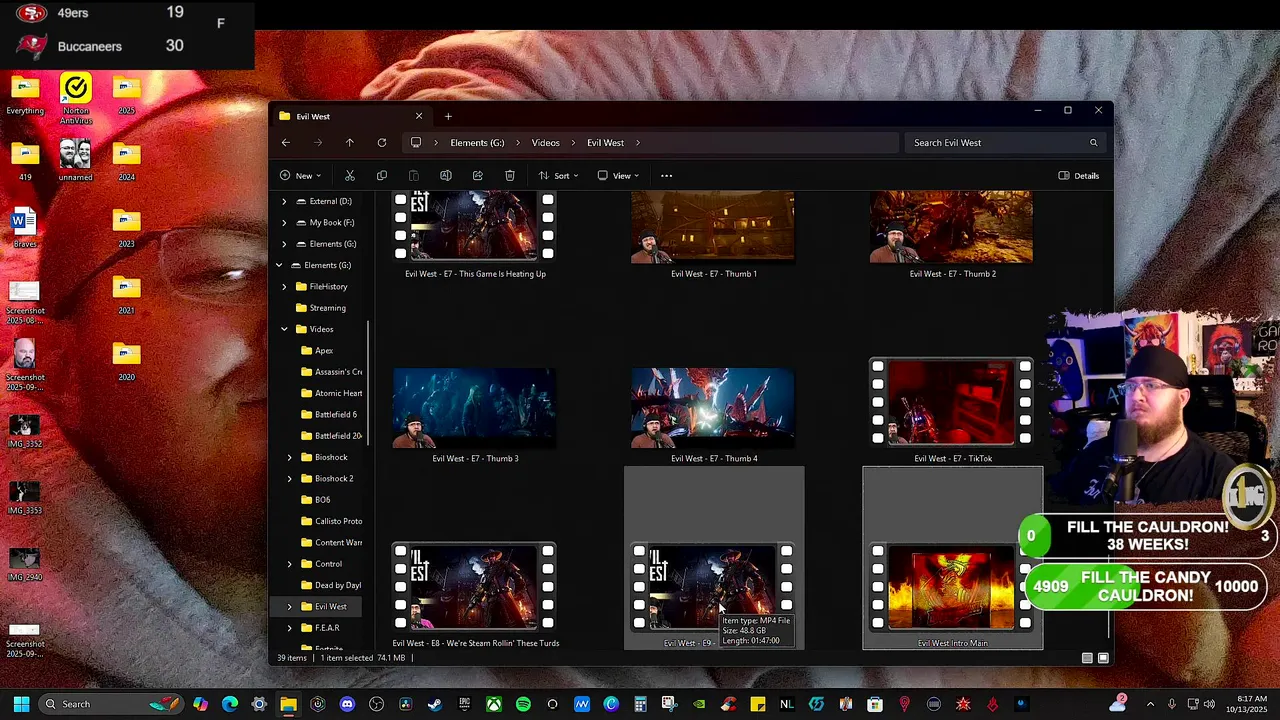The image size is (1280, 720).
Task: Open the See more ellipsis menu
Action: click(x=667, y=176)
